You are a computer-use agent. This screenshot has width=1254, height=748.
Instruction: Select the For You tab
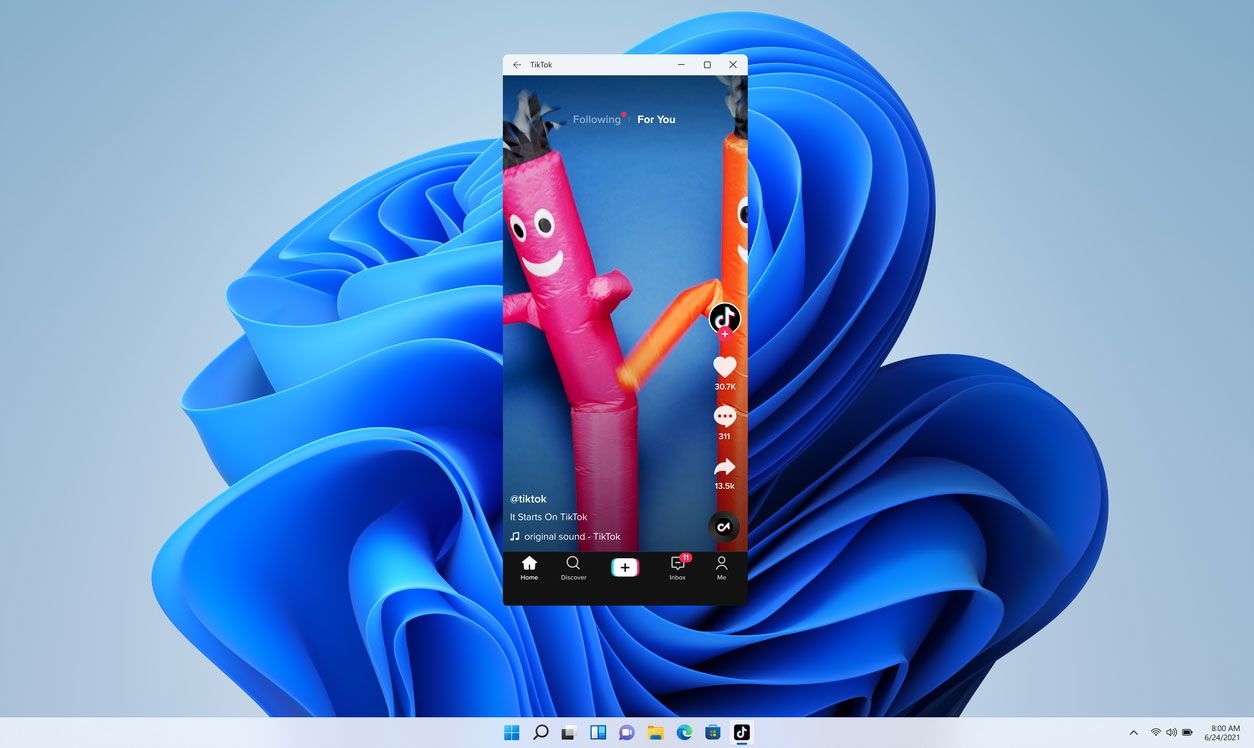(x=655, y=119)
